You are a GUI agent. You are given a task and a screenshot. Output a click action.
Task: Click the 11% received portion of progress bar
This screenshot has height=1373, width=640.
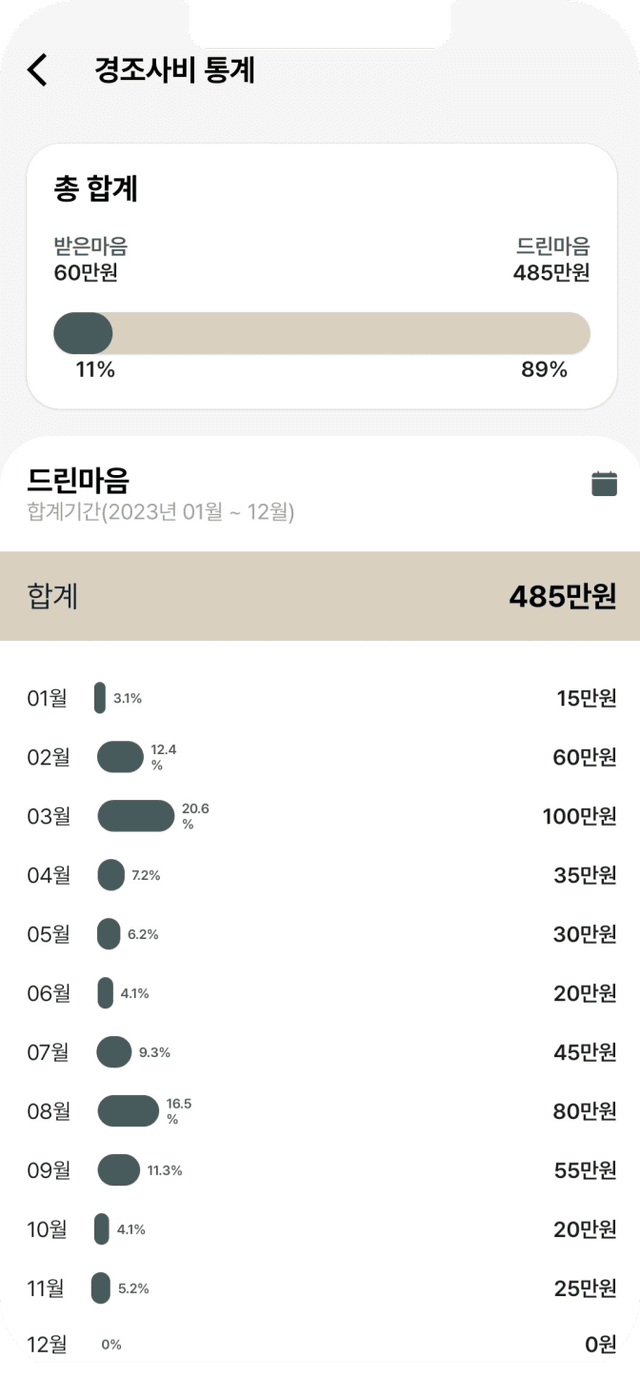click(83, 333)
